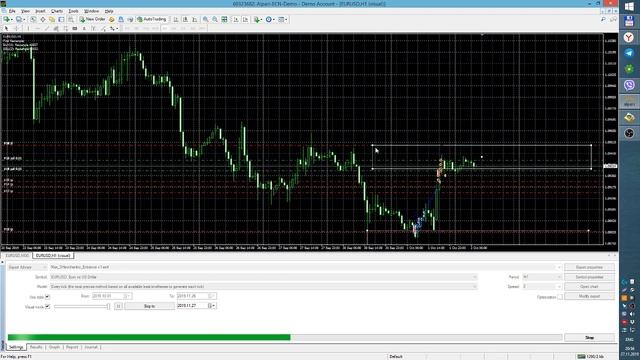Click the New Chart toolbar icon
Viewport: 640px width, 360px height.
click(x=7, y=19)
